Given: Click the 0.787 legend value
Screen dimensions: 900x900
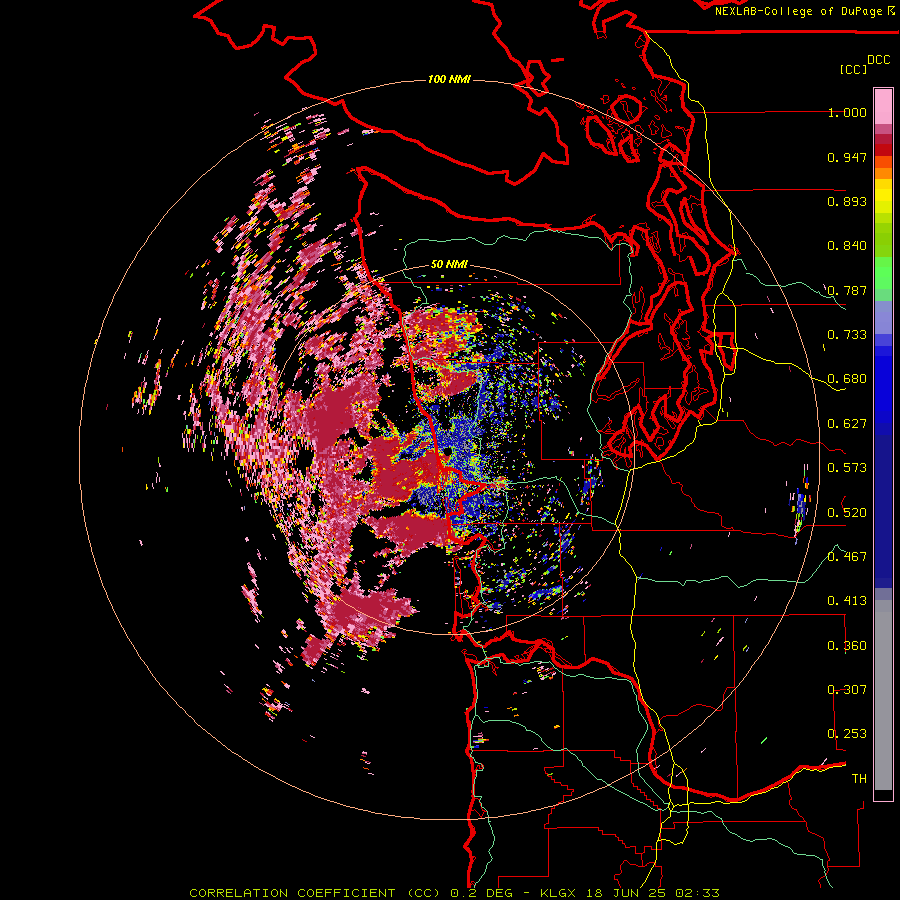Looking at the screenshot, I should click(847, 290).
